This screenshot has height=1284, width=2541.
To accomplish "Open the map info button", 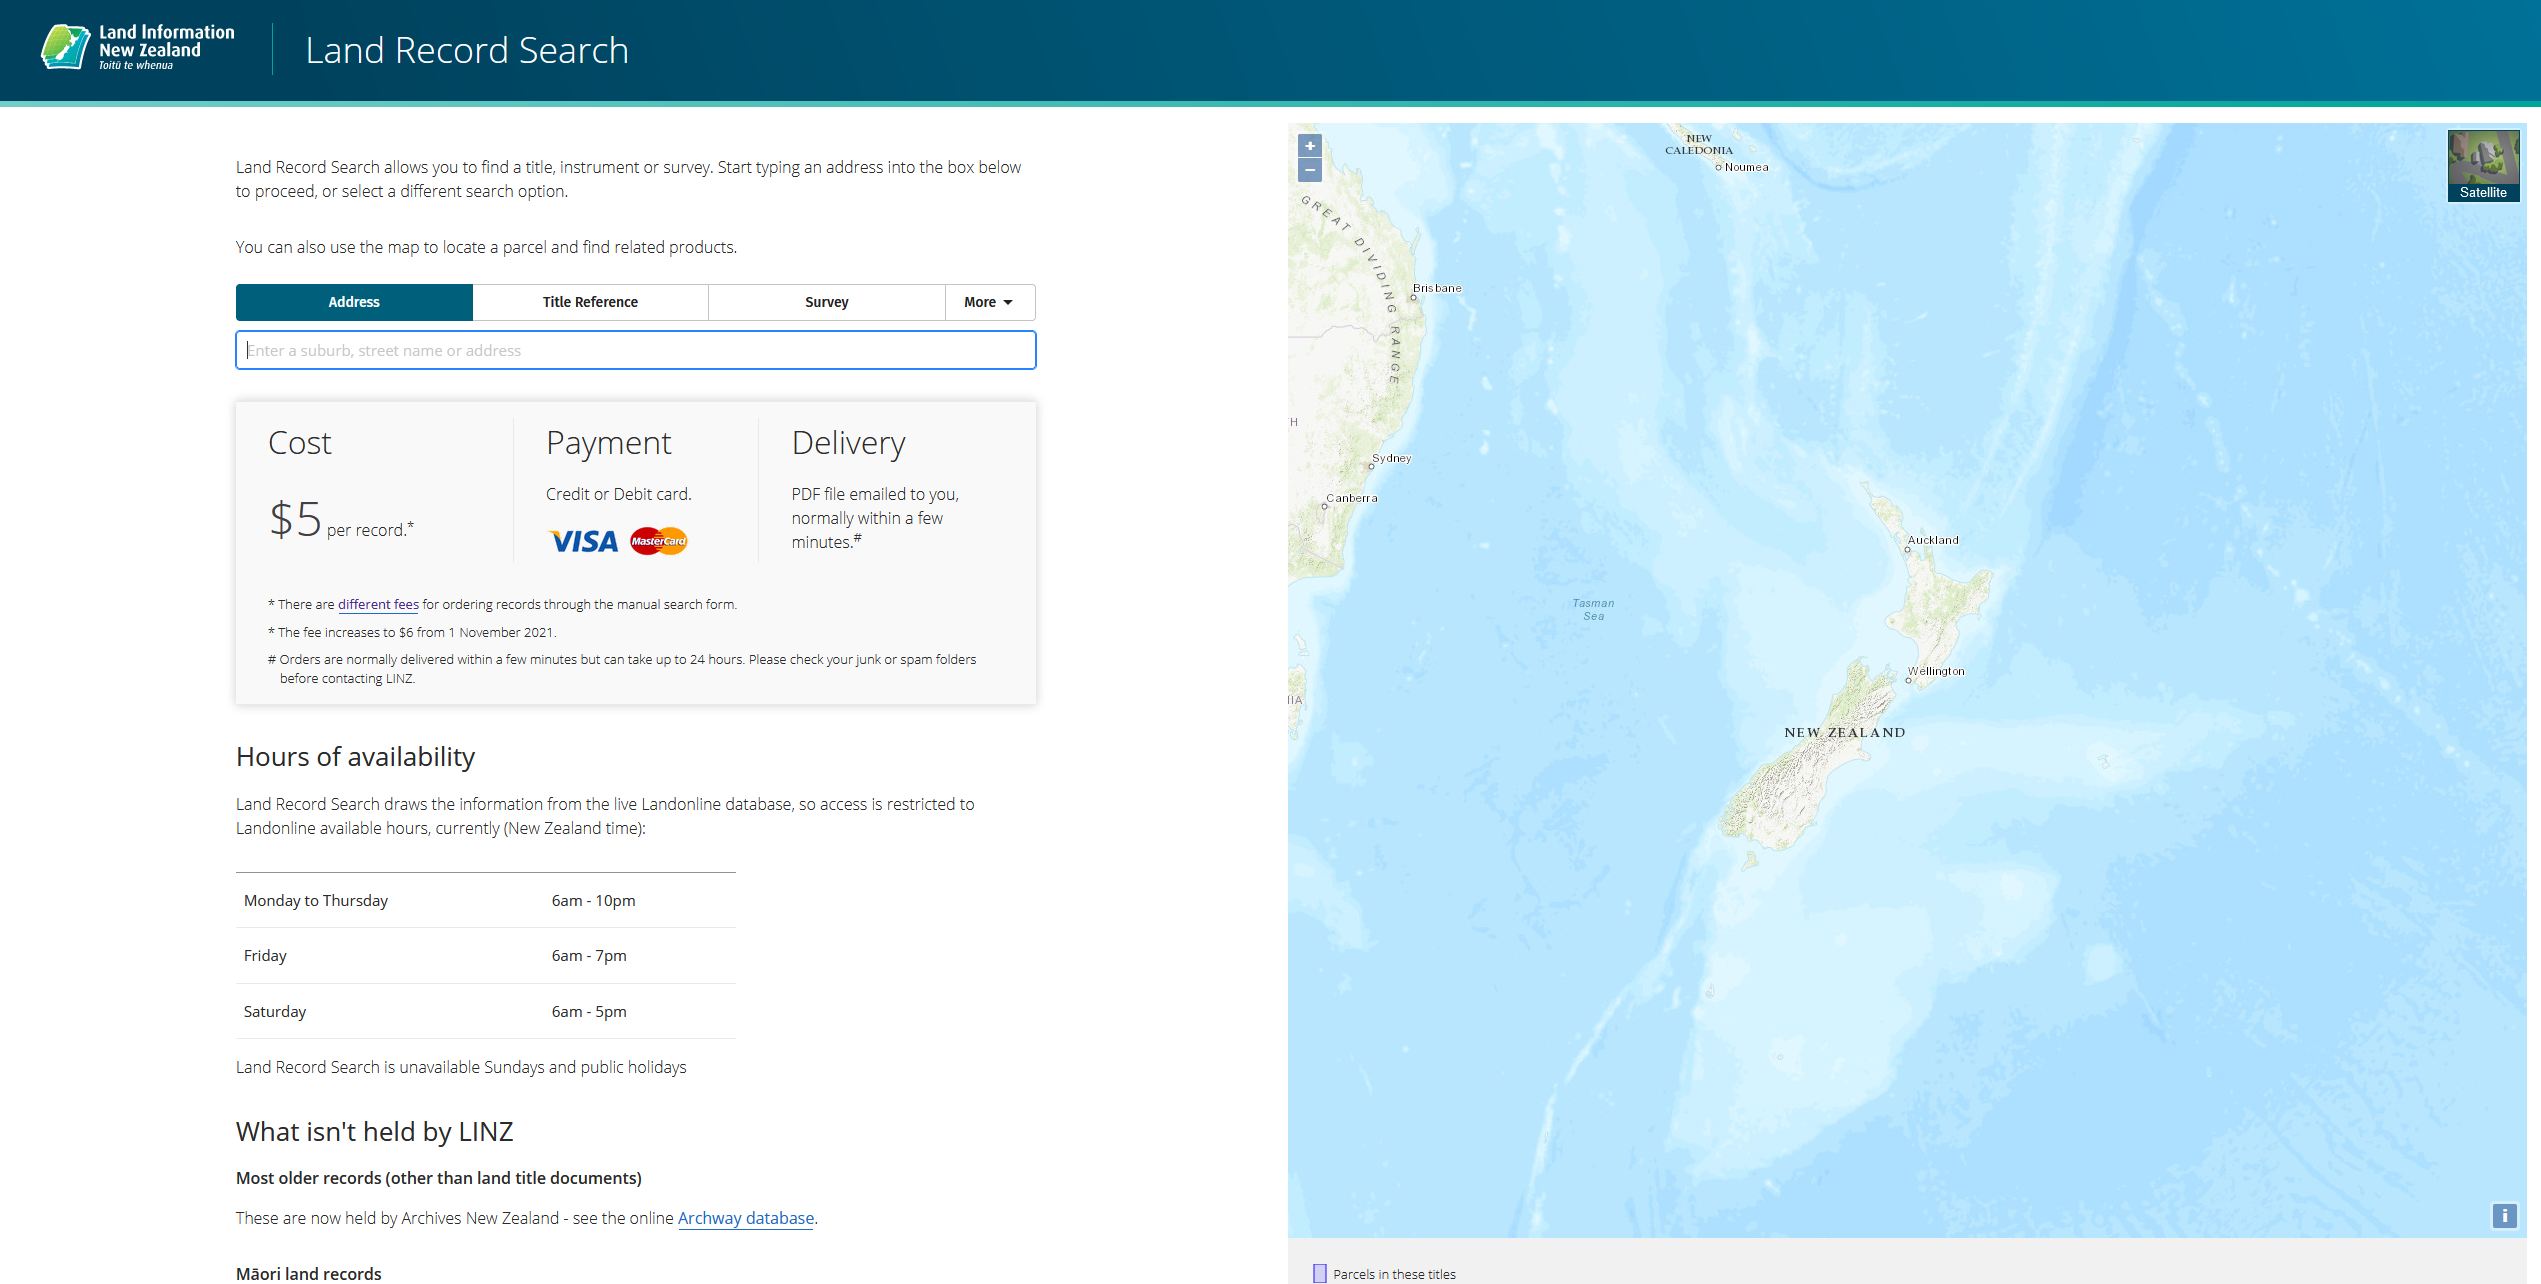I will click(2504, 1216).
